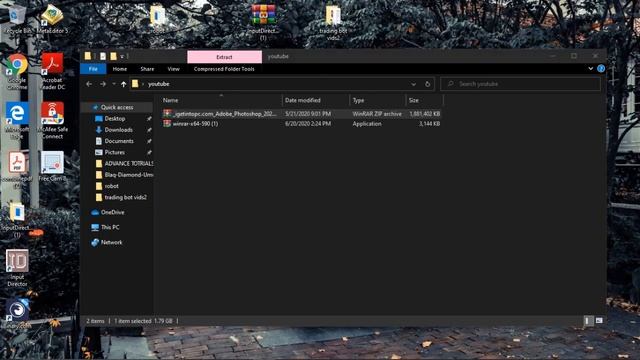Select the trading bot vids2 desktop folder
The width and height of the screenshot is (640, 360).
[333, 22]
